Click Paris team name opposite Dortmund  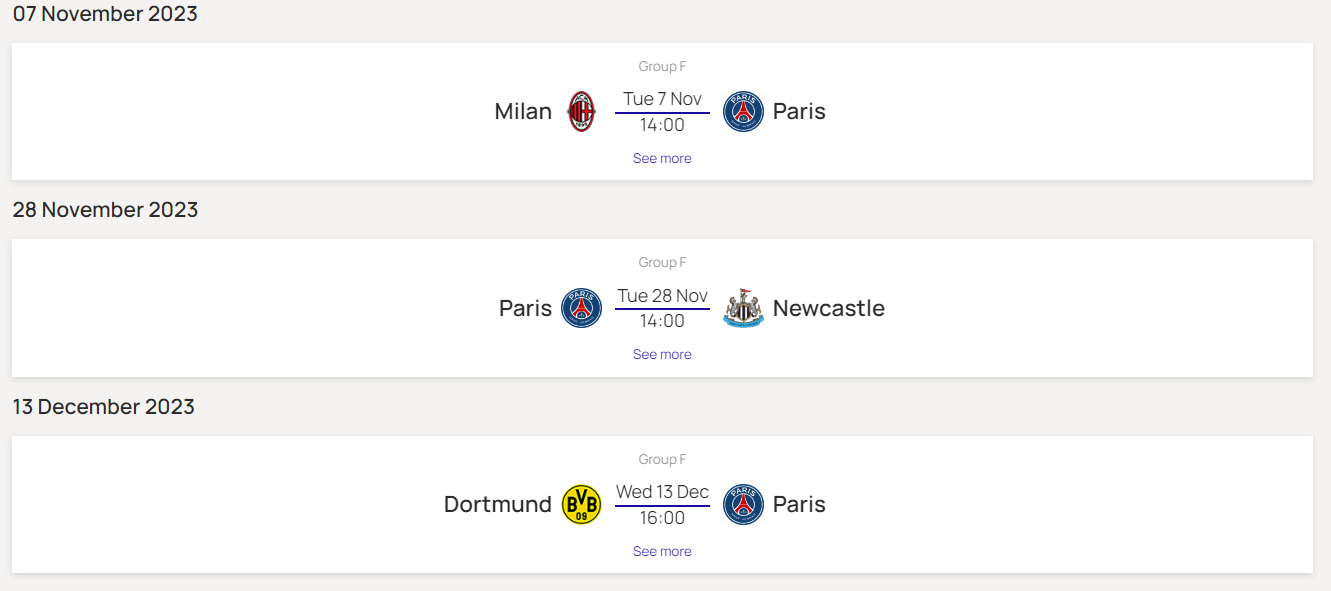(799, 504)
